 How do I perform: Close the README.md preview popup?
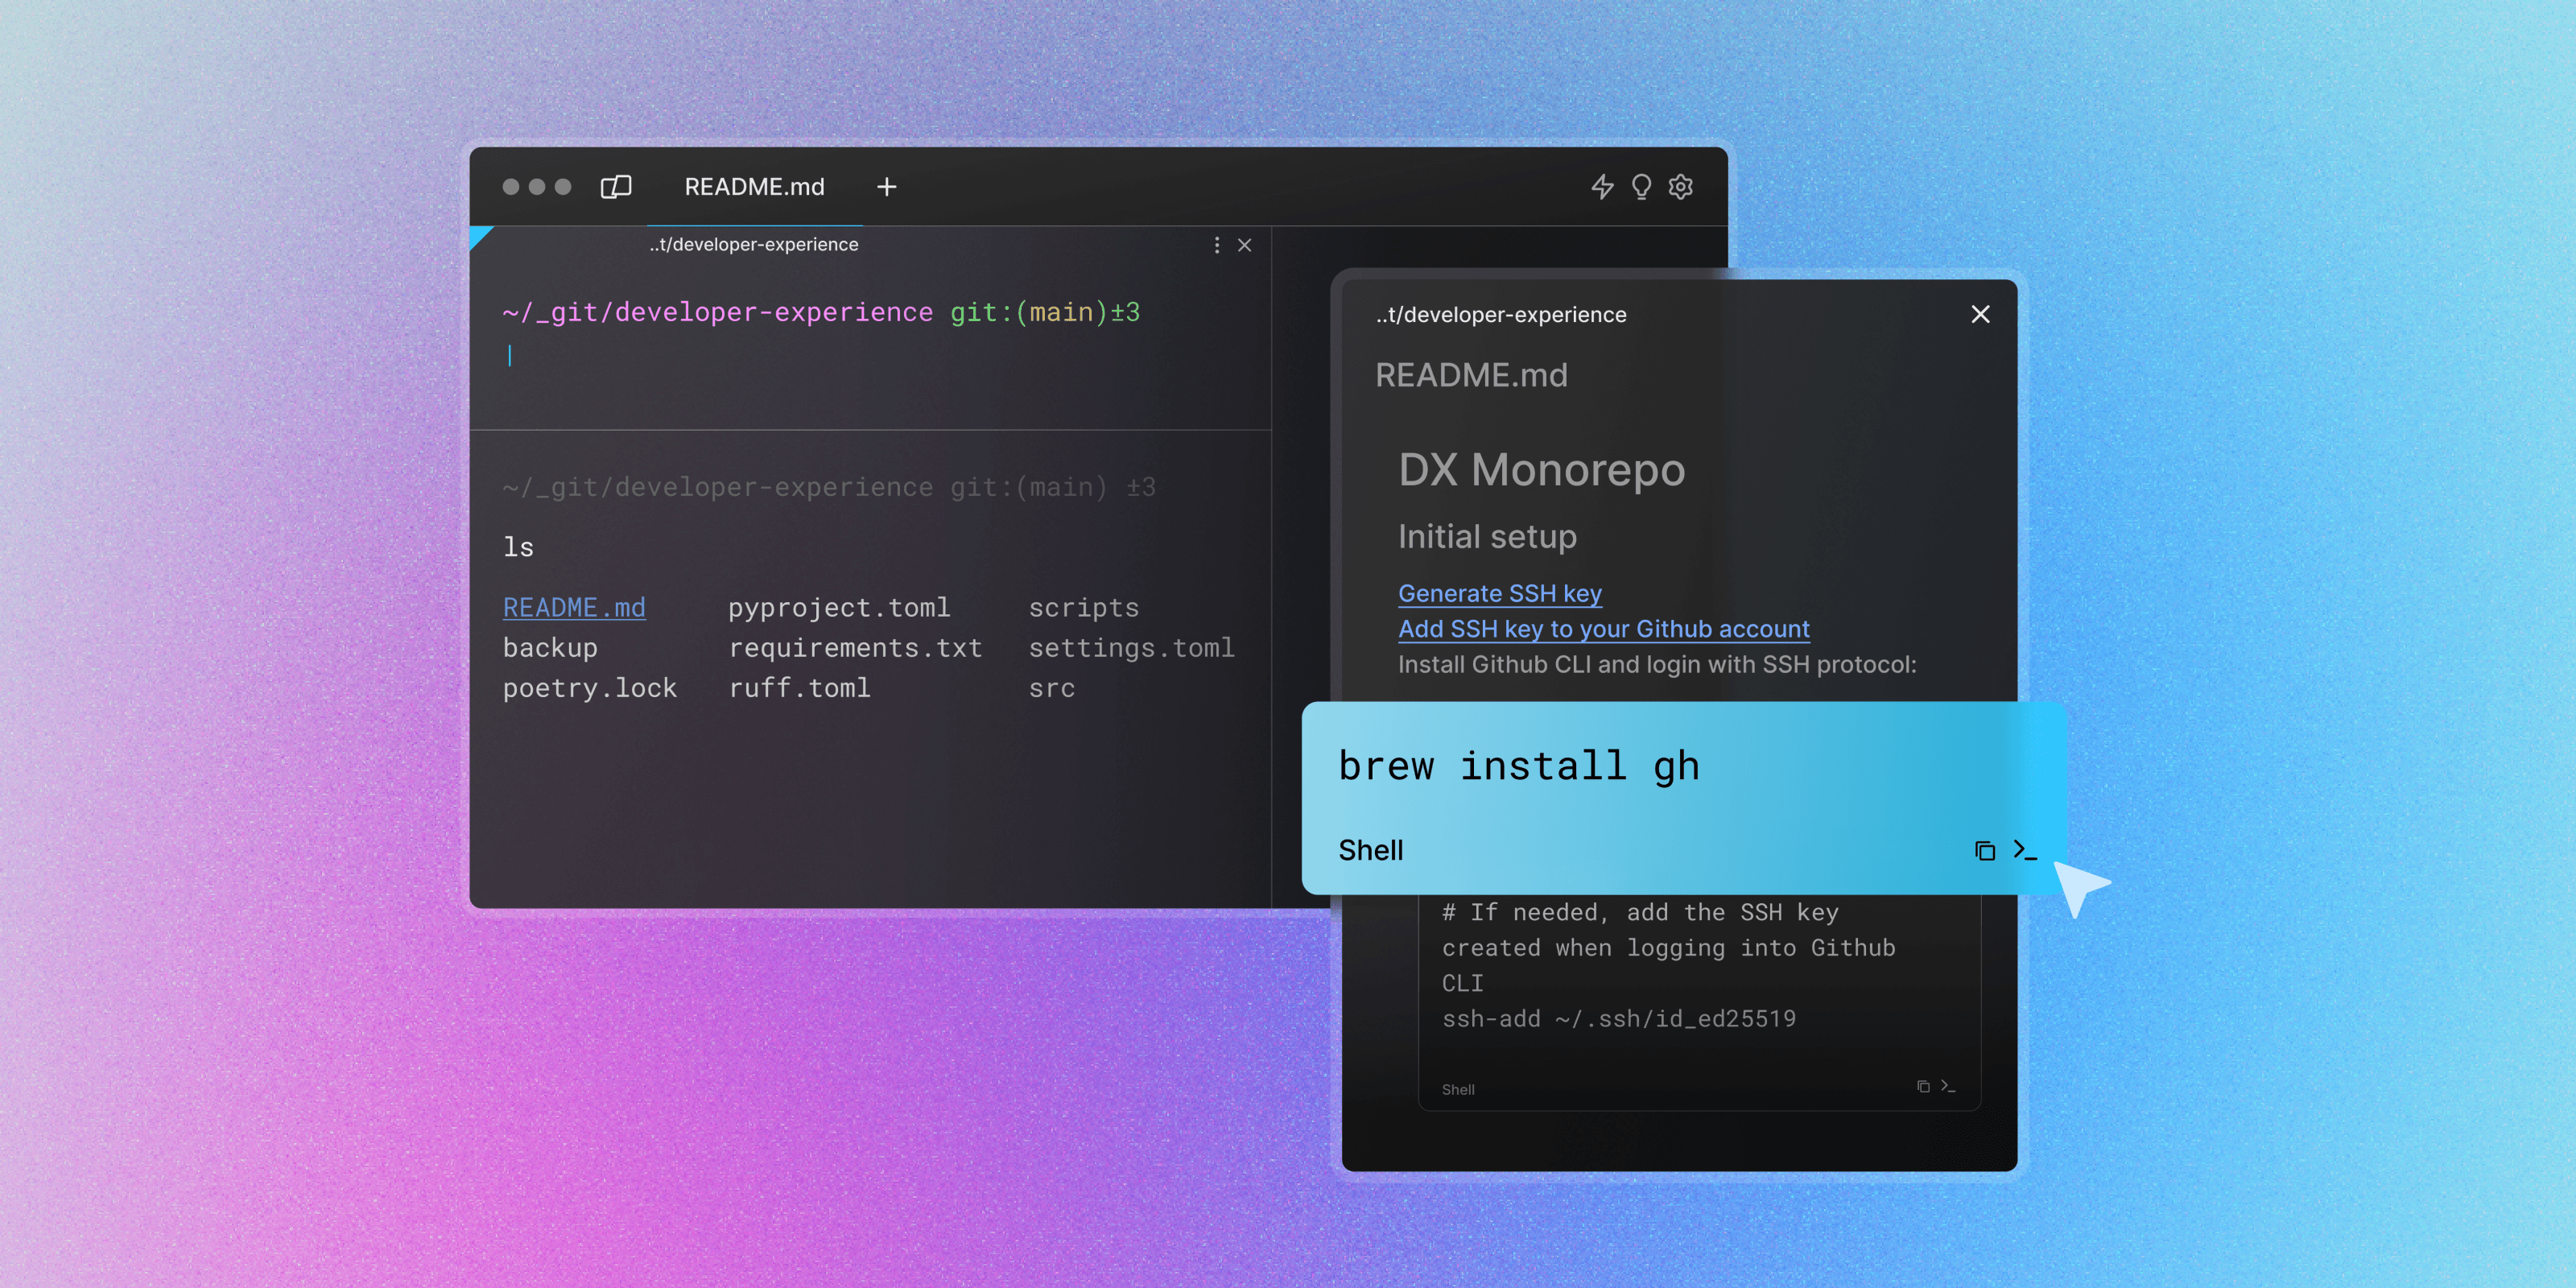point(1980,314)
